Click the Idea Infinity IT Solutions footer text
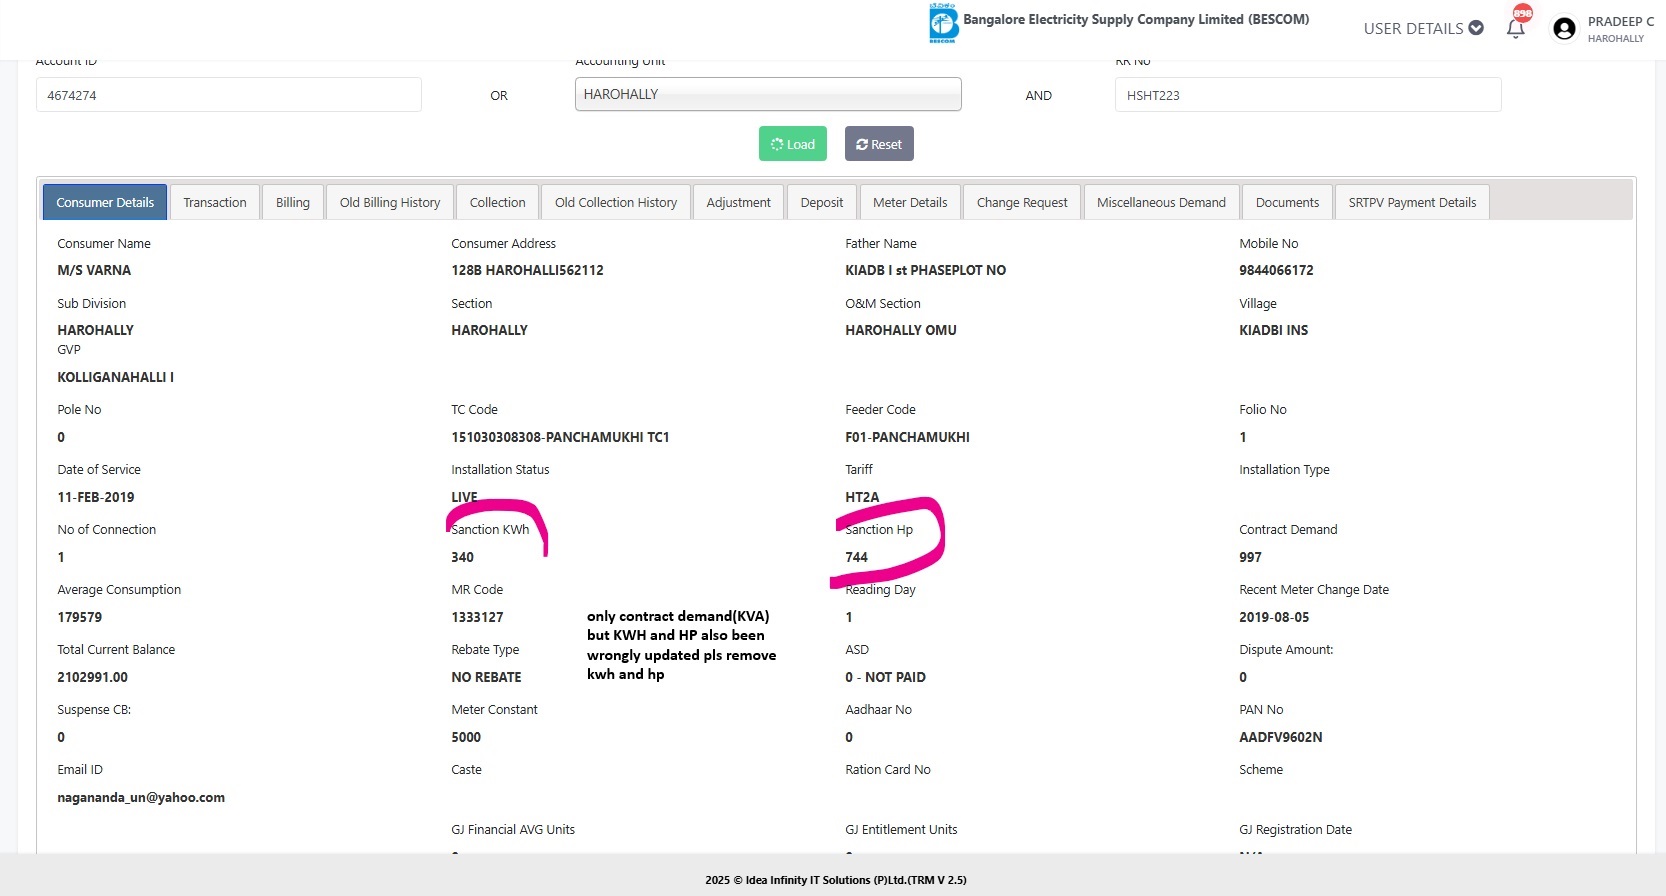 pos(836,880)
